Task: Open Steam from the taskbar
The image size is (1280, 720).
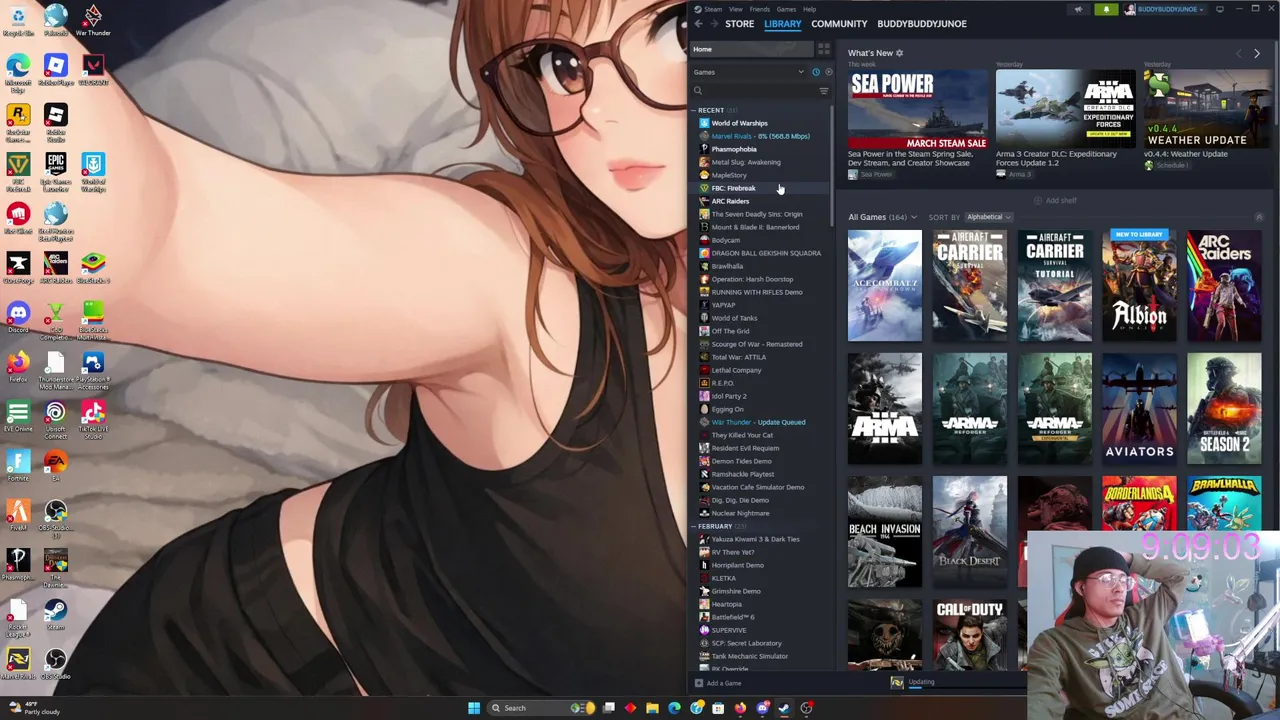Action: point(784,708)
